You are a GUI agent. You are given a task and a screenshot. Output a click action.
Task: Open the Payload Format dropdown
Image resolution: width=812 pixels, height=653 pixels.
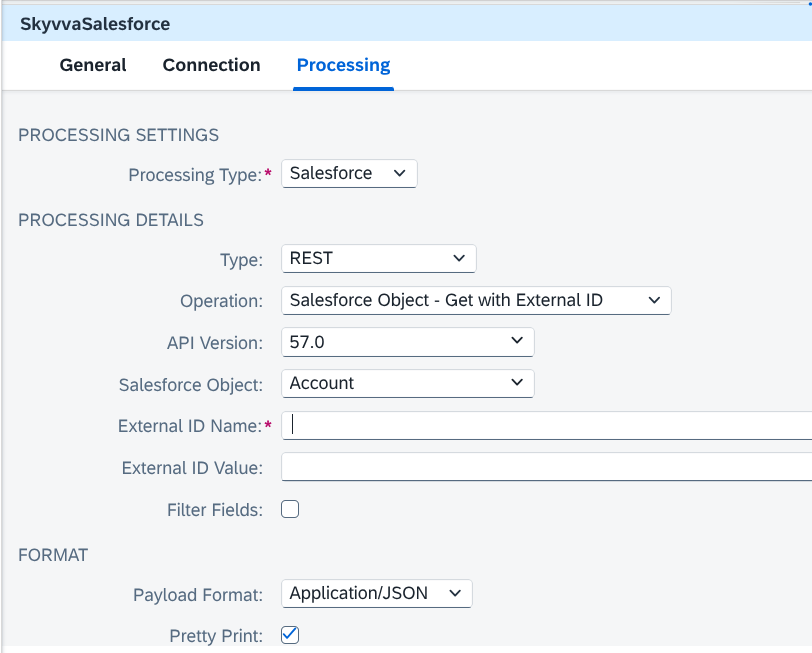coord(376,593)
